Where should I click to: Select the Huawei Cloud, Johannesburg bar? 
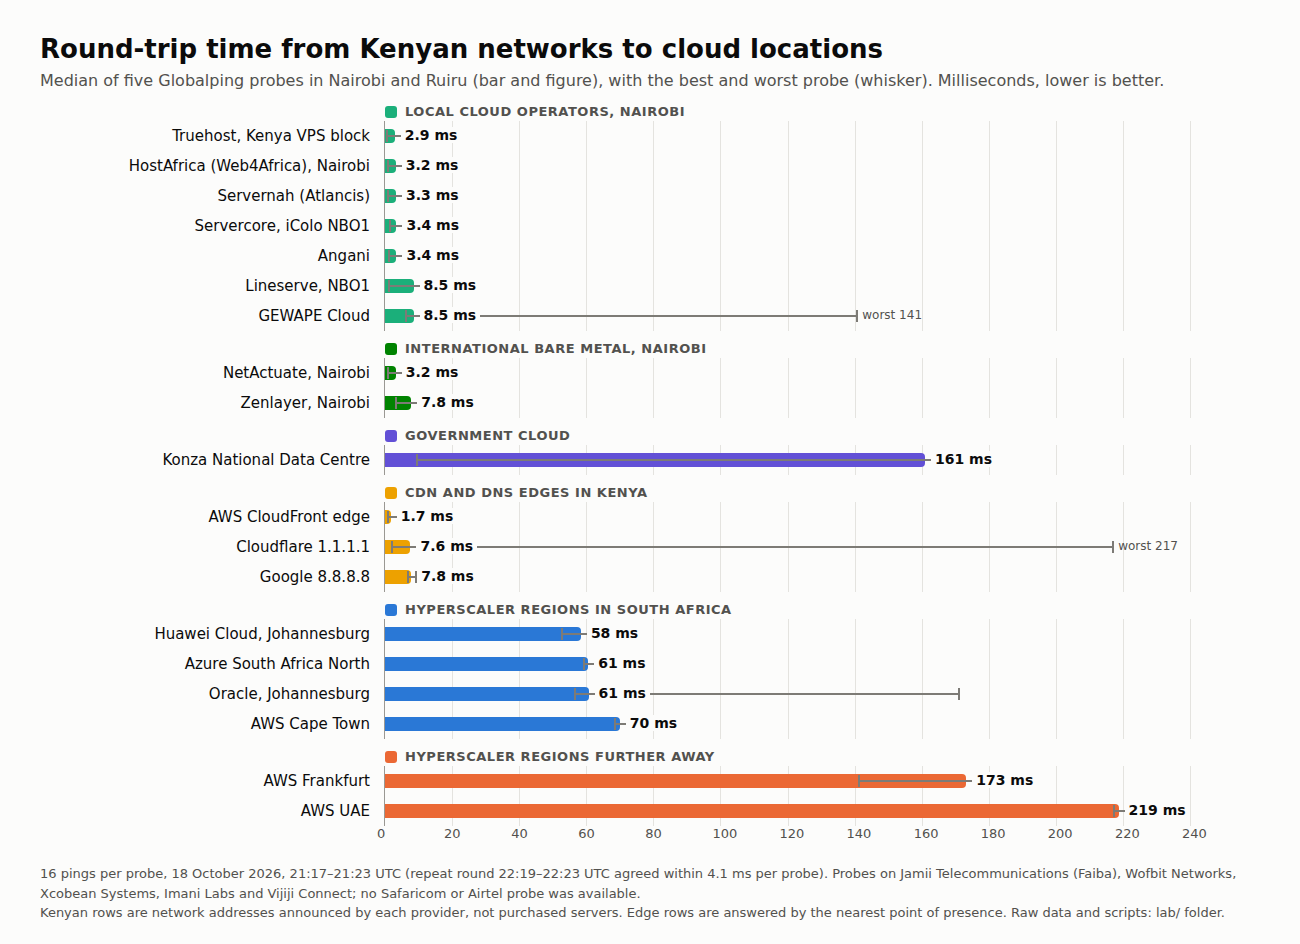tap(482, 634)
